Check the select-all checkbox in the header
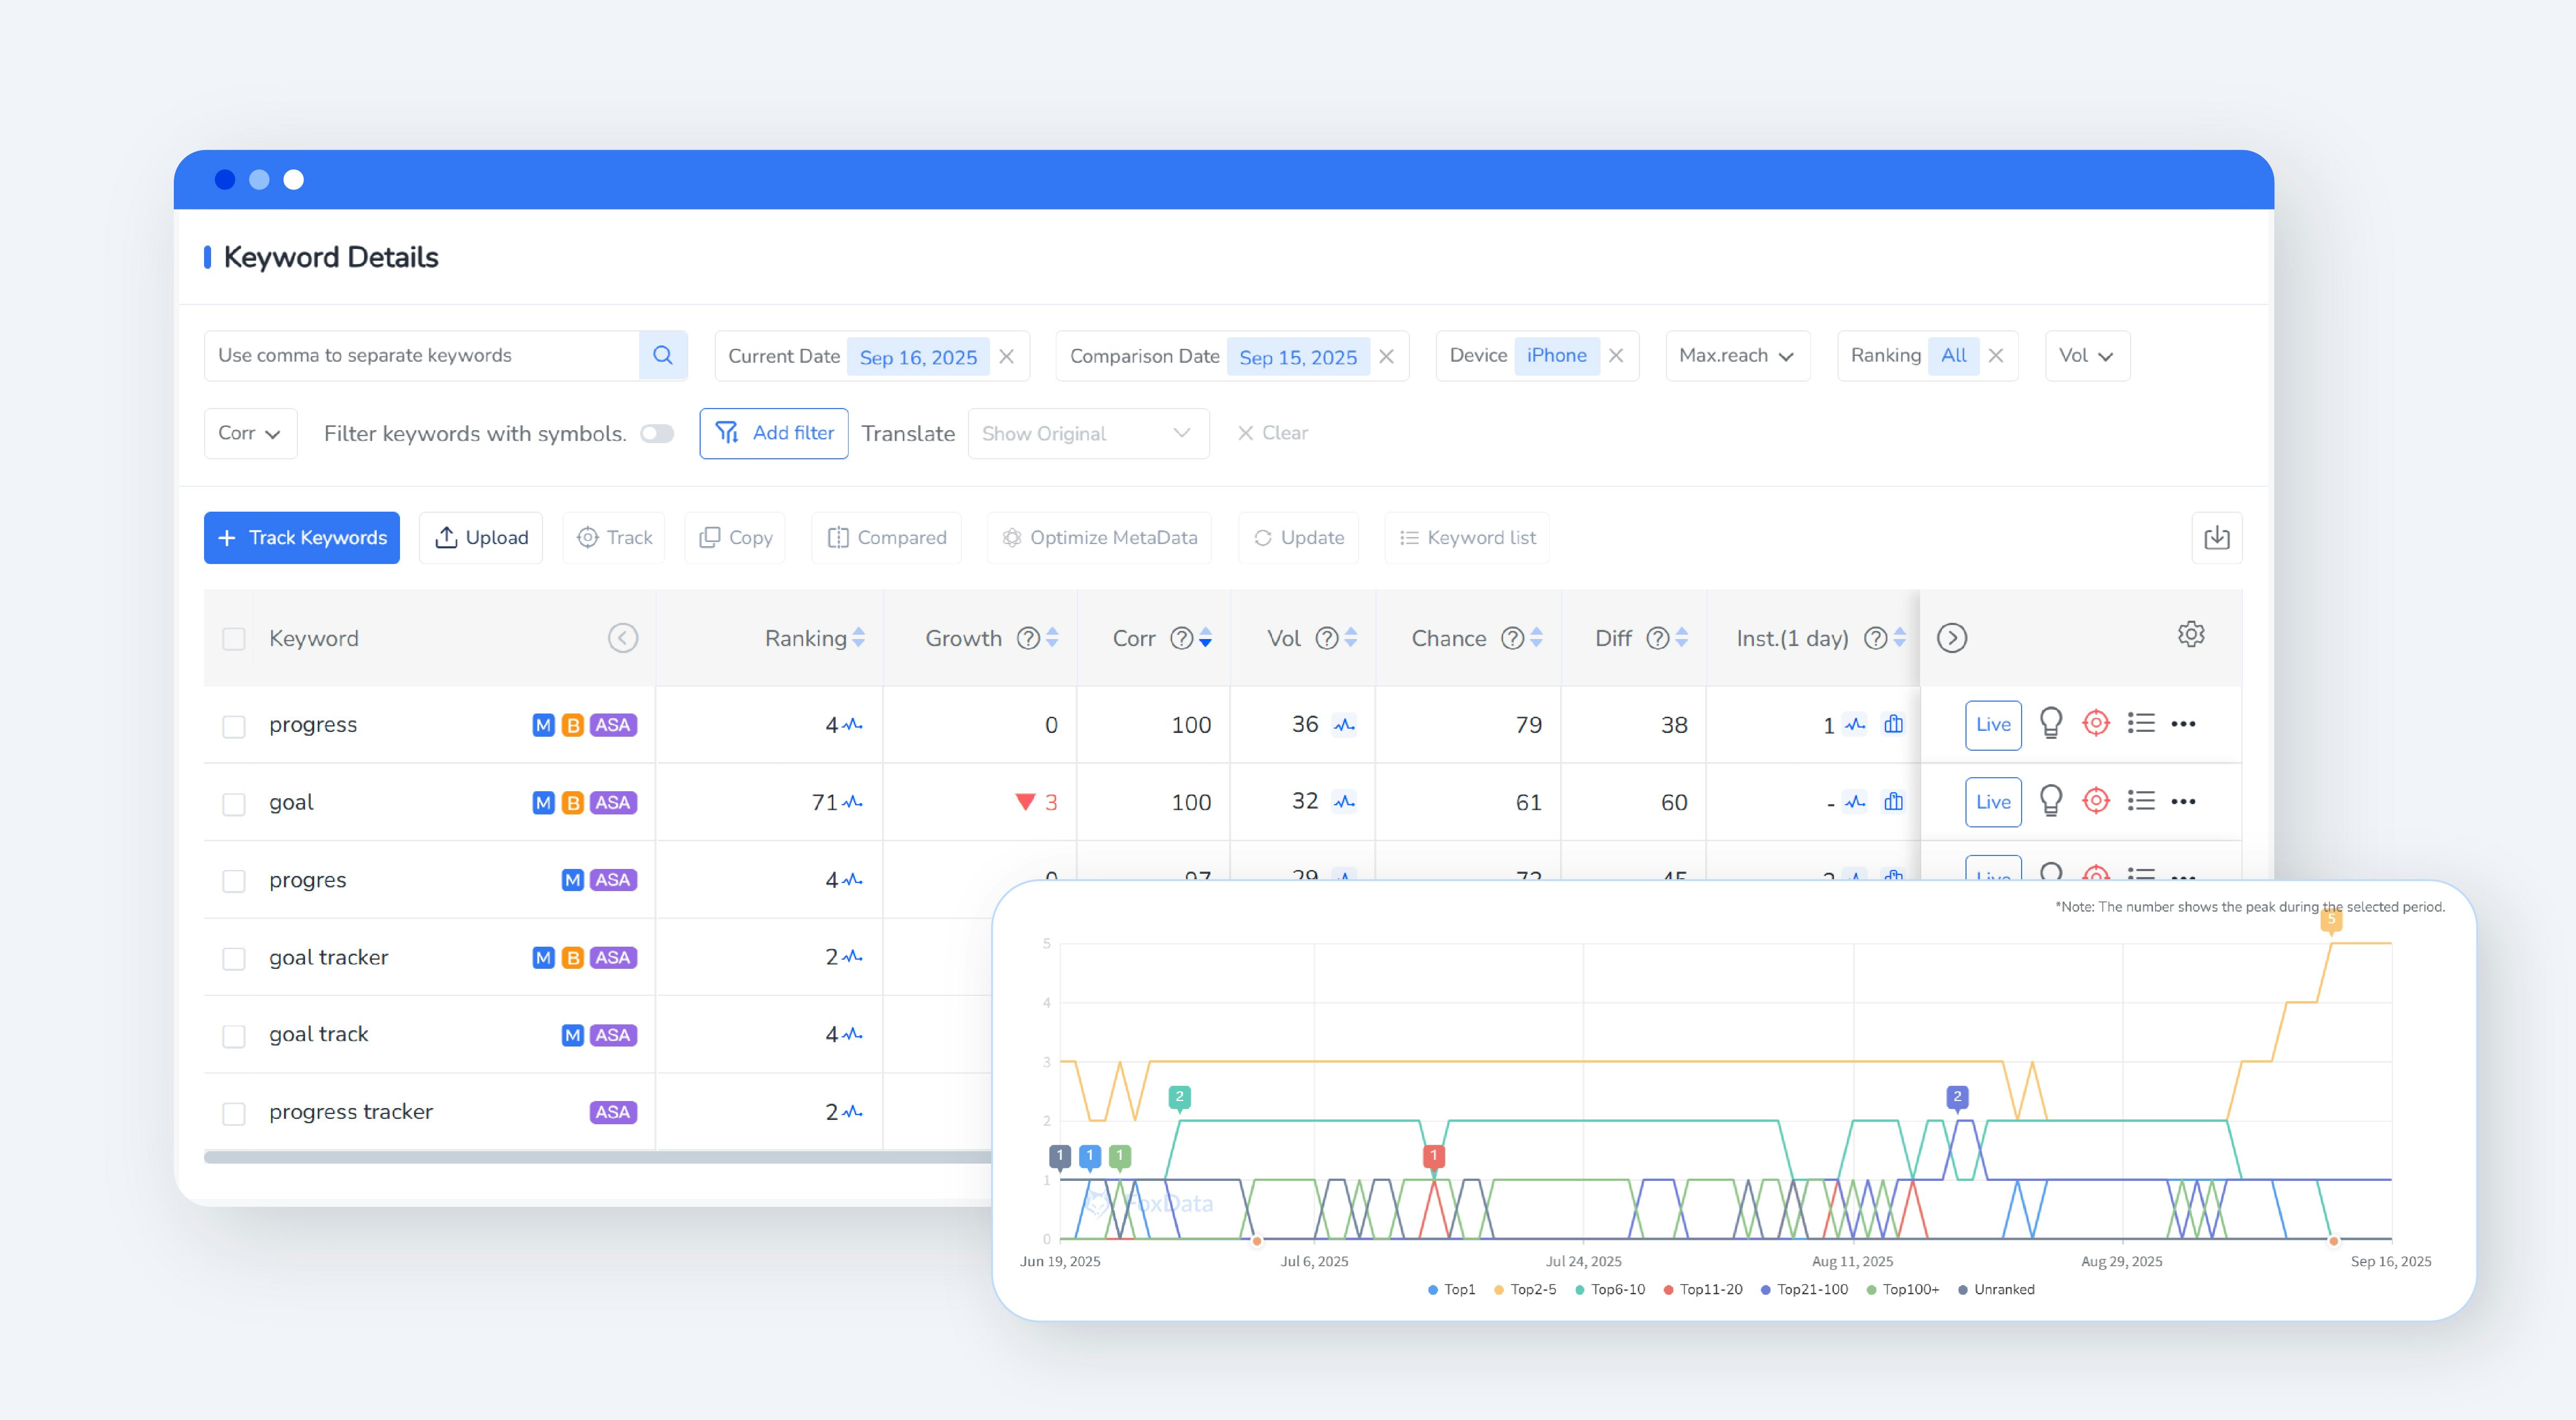This screenshot has width=2576, height=1420. tap(234, 637)
